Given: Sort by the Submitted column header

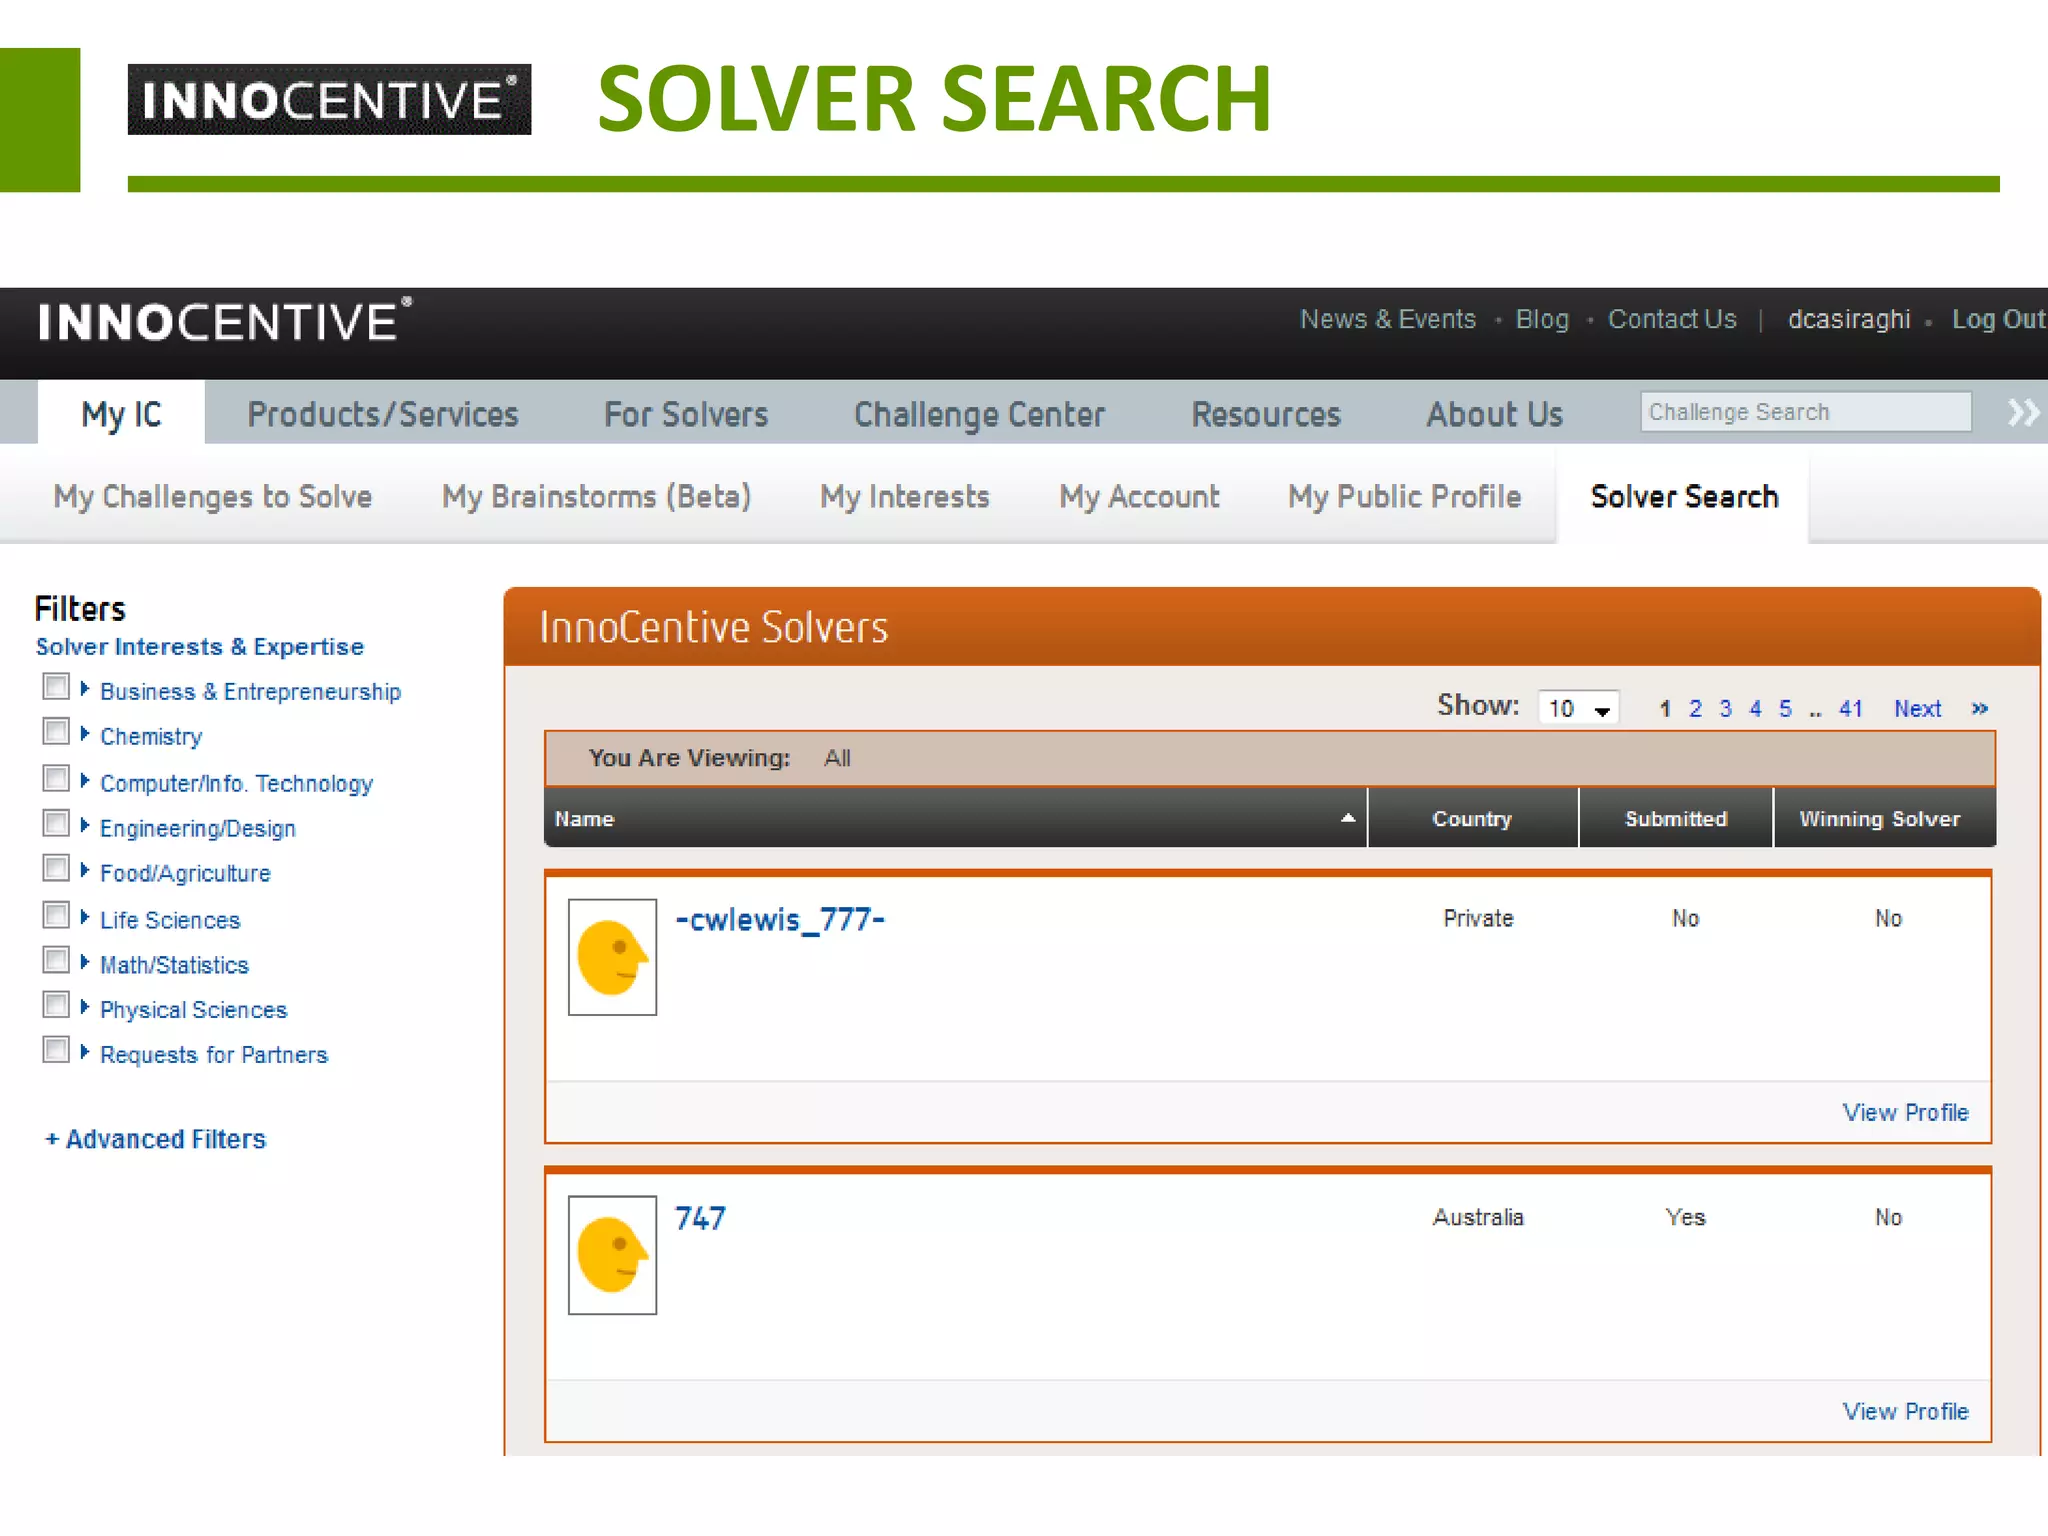Looking at the screenshot, I should pyautogui.click(x=1676, y=818).
